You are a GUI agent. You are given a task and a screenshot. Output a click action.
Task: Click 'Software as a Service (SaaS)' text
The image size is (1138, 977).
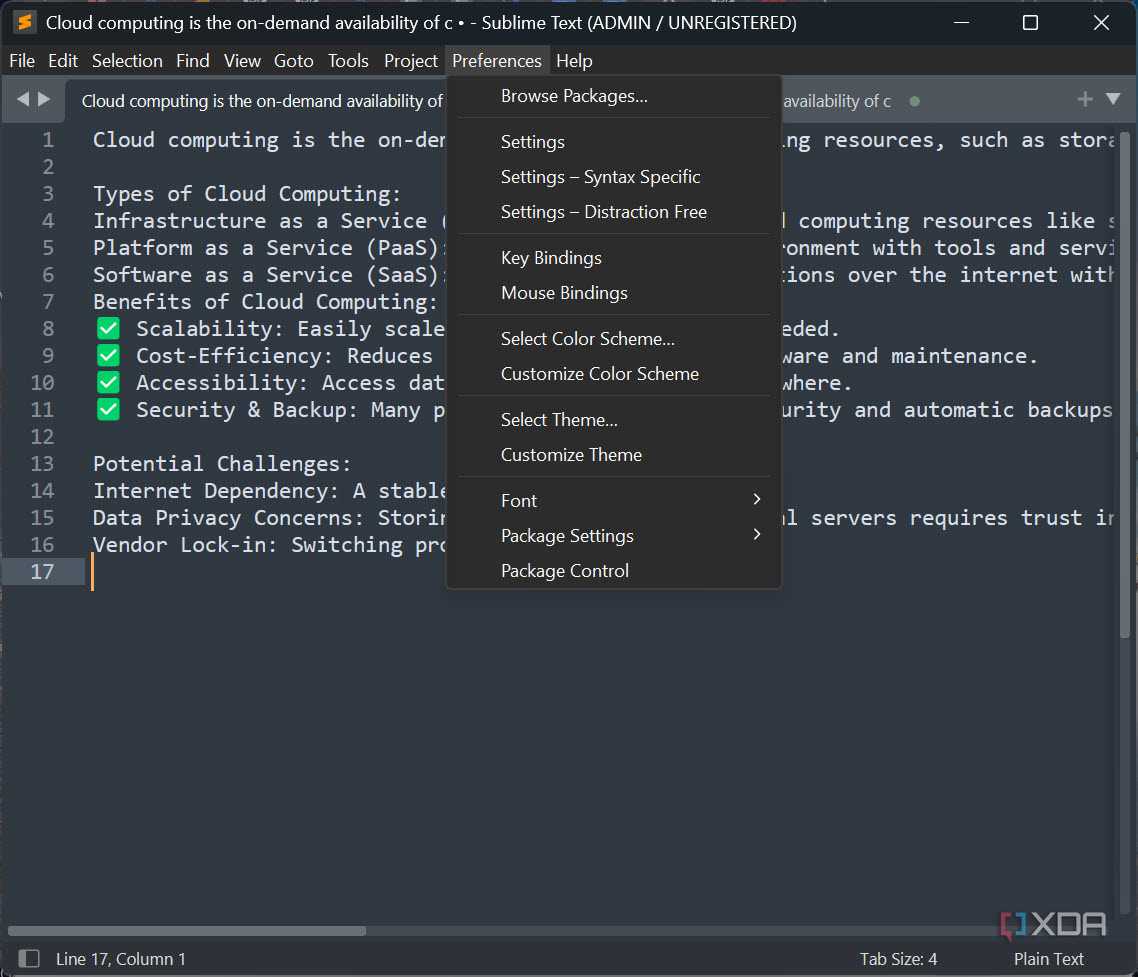pos(266,274)
